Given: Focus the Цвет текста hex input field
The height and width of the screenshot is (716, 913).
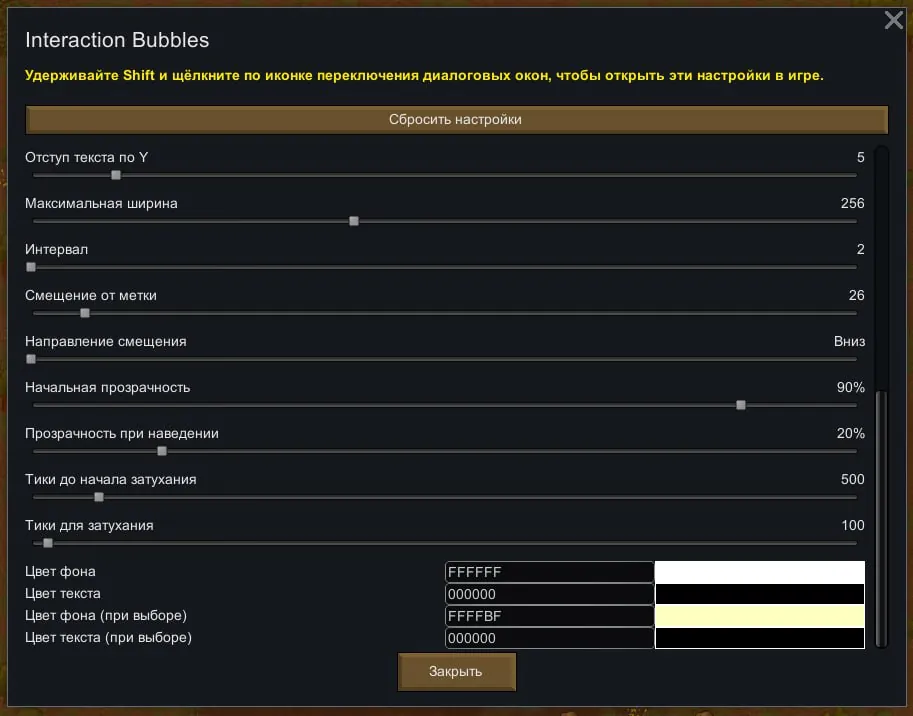Looking at the screenshot, I should pos(549,594).
